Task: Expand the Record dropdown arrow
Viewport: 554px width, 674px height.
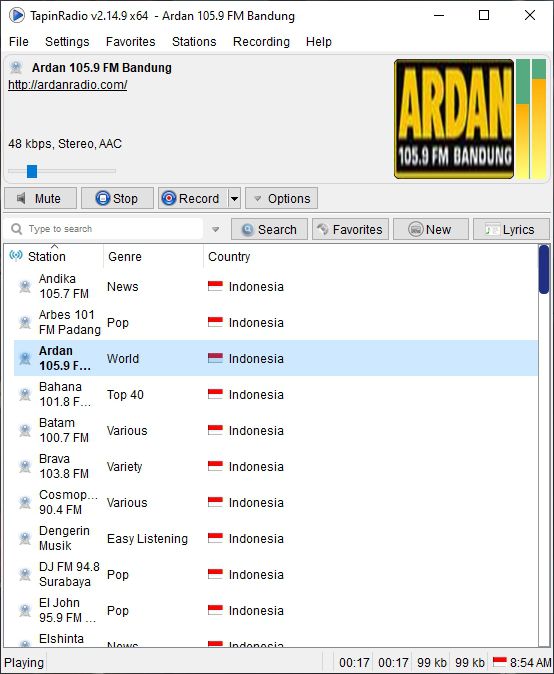Action: tap(234, 199)
